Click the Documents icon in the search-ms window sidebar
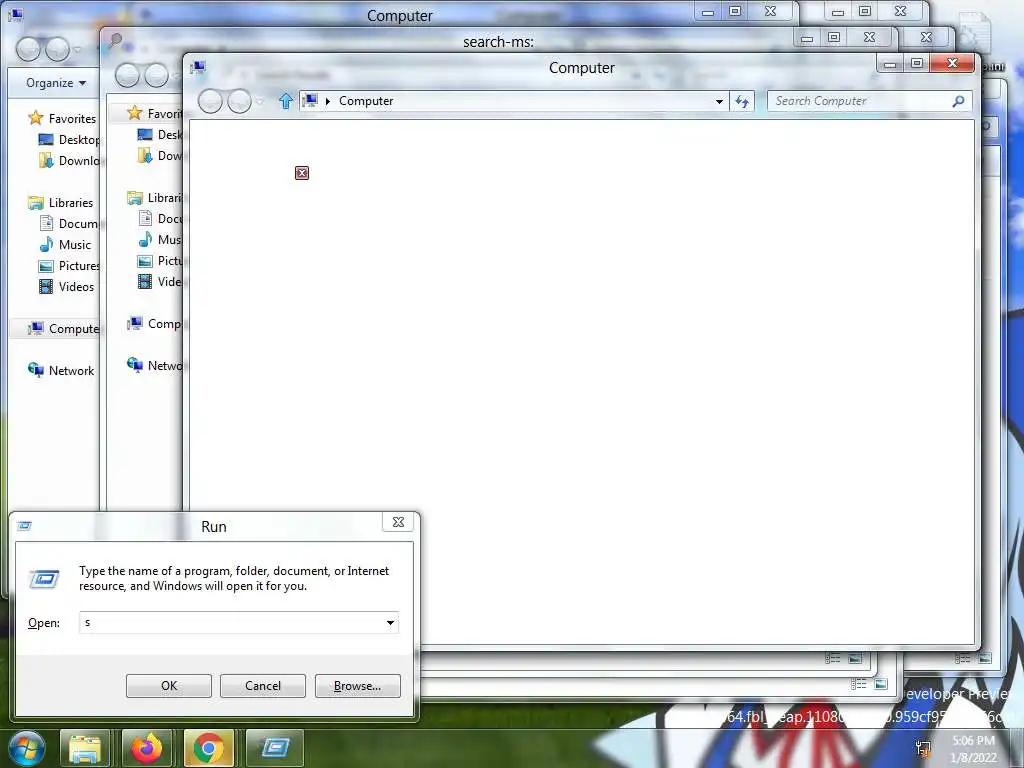Image resolution: width=1024 pixels, height=768 pixels. [145, 218]
